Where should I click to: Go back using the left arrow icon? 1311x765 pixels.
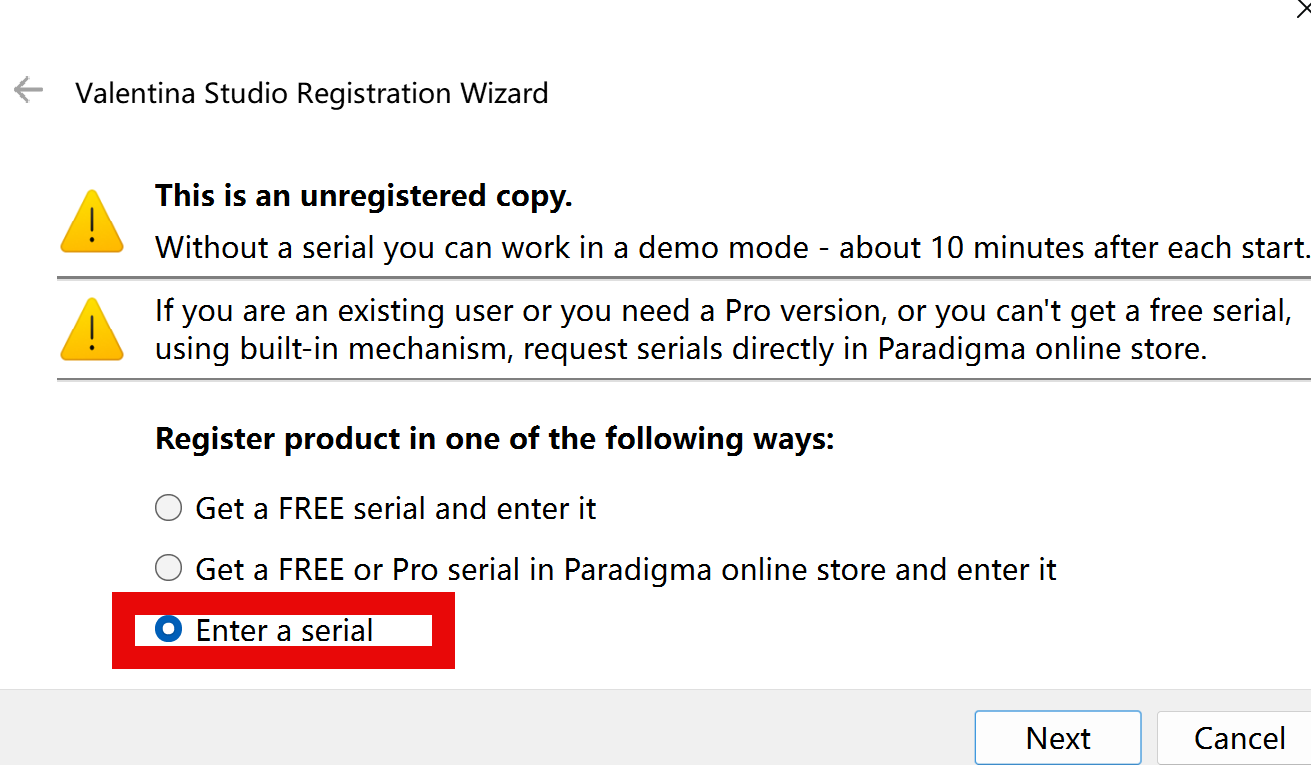(x=28, y=91)
